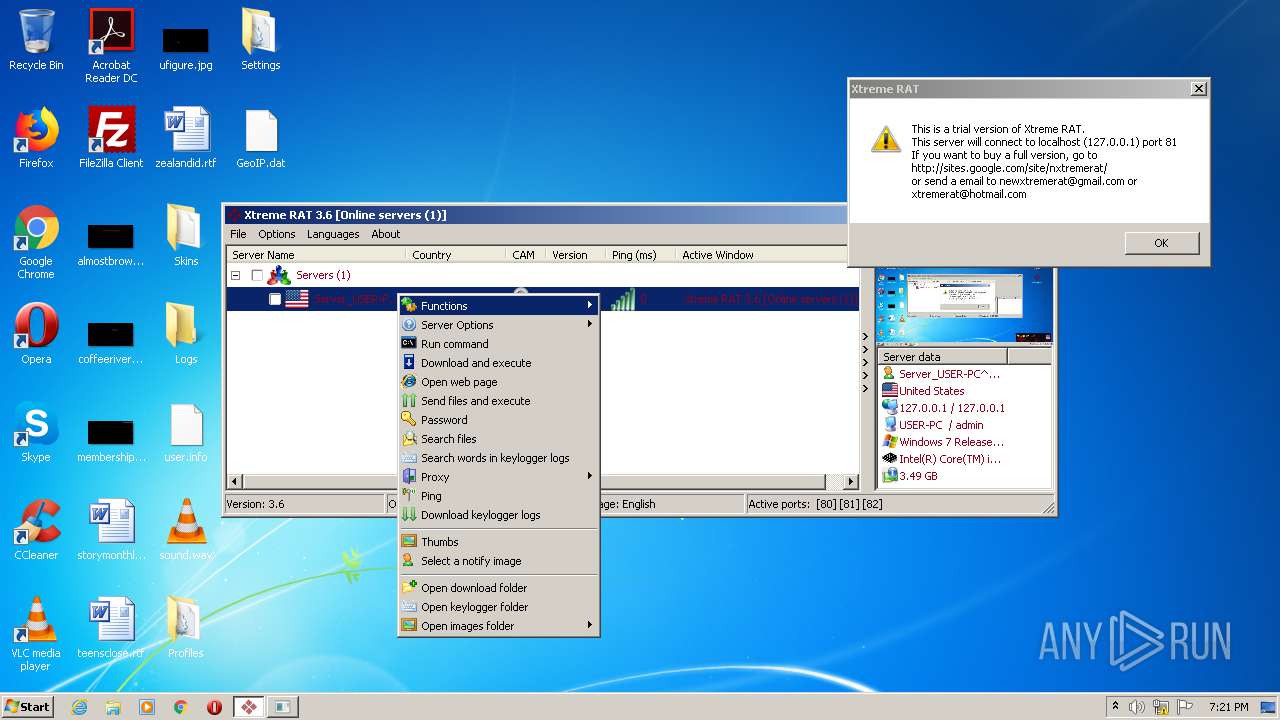The height and width of the screenshot is (720, 1280).
Task: Close the Xtreme RAT trial dialog
Action: click(x=1198, y=89)
